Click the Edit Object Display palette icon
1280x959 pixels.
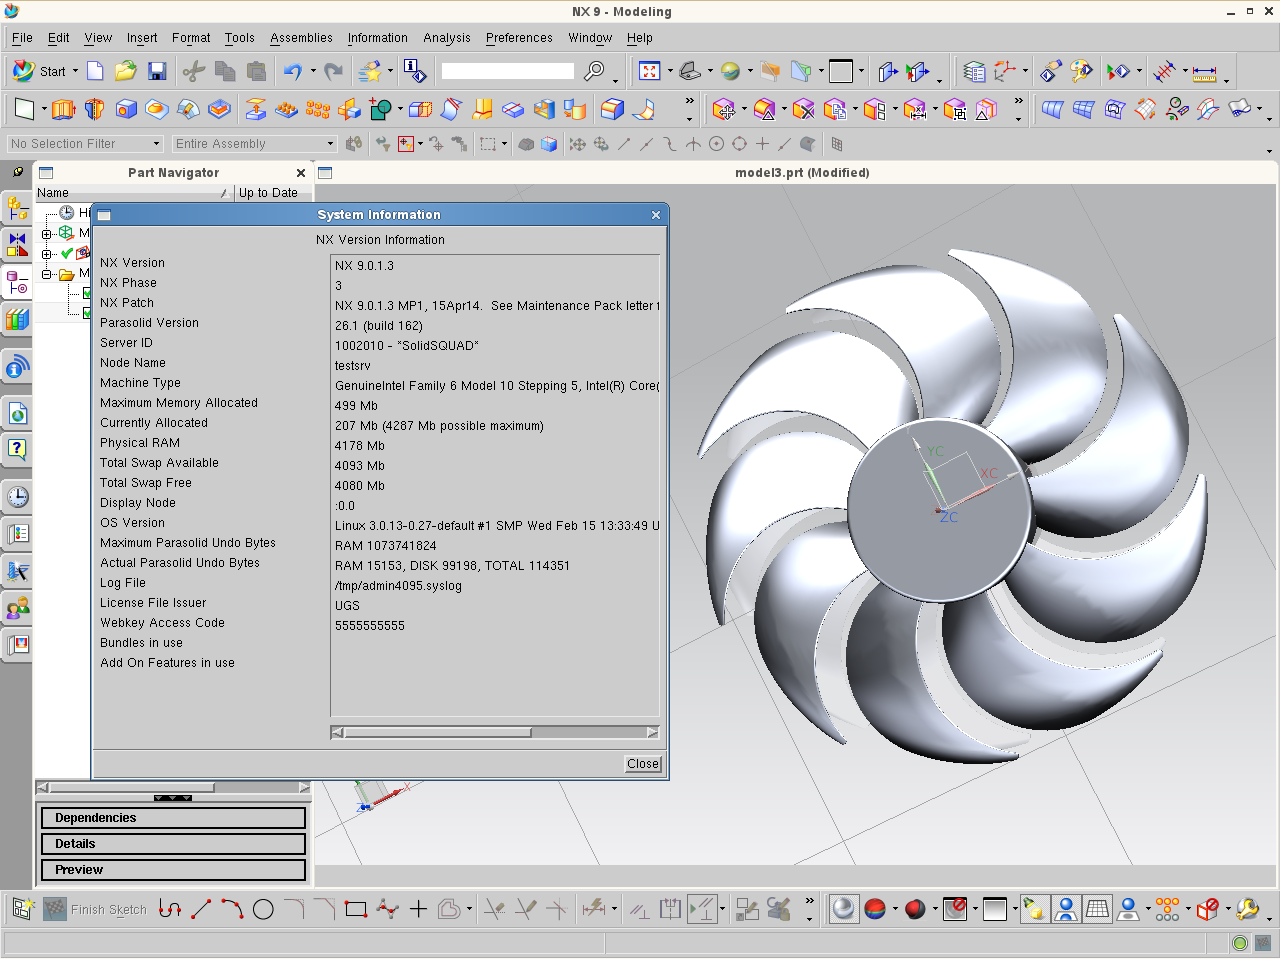point(1081,71)
